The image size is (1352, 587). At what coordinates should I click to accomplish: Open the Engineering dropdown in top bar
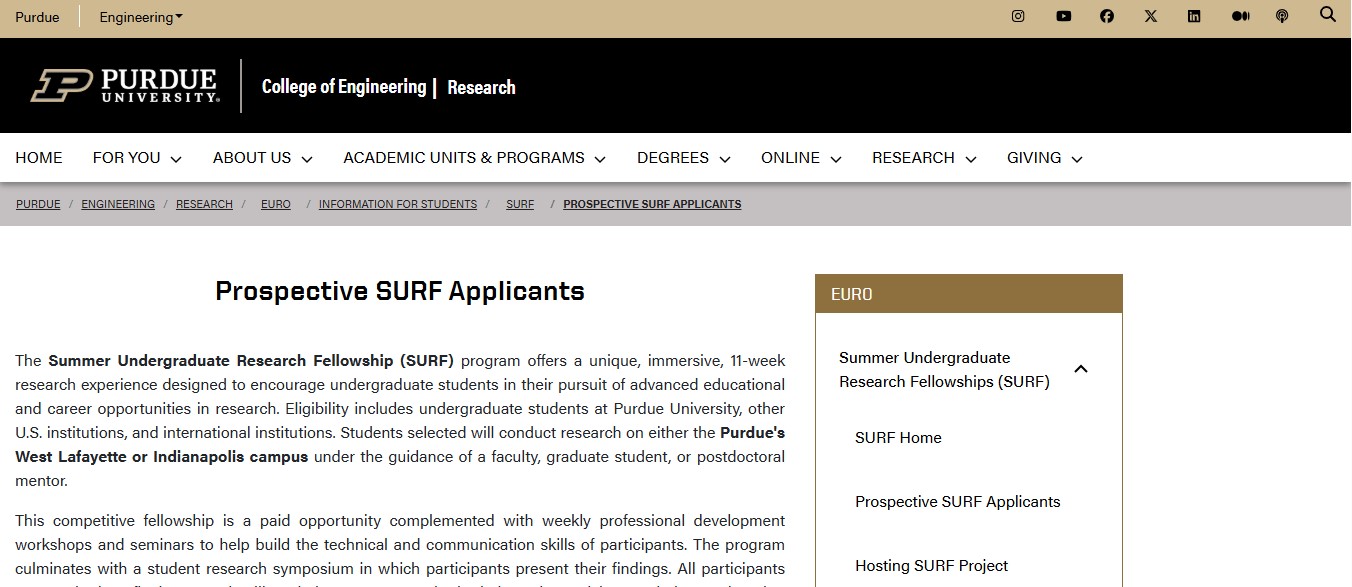pos(140,17)
